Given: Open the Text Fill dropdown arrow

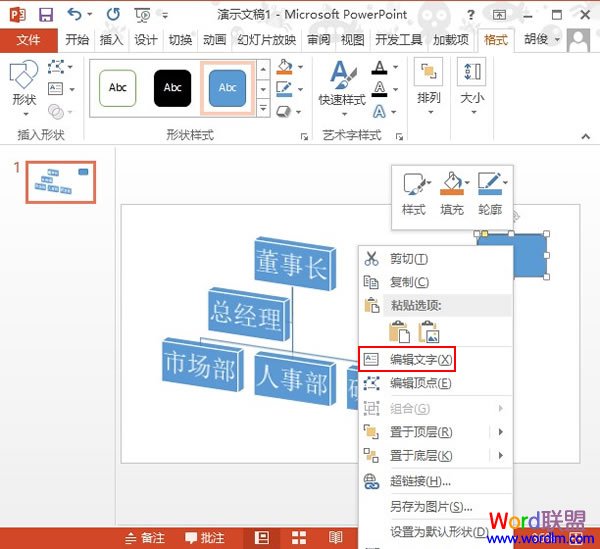Looking at the screenshot, I should [x=395, y=67].
